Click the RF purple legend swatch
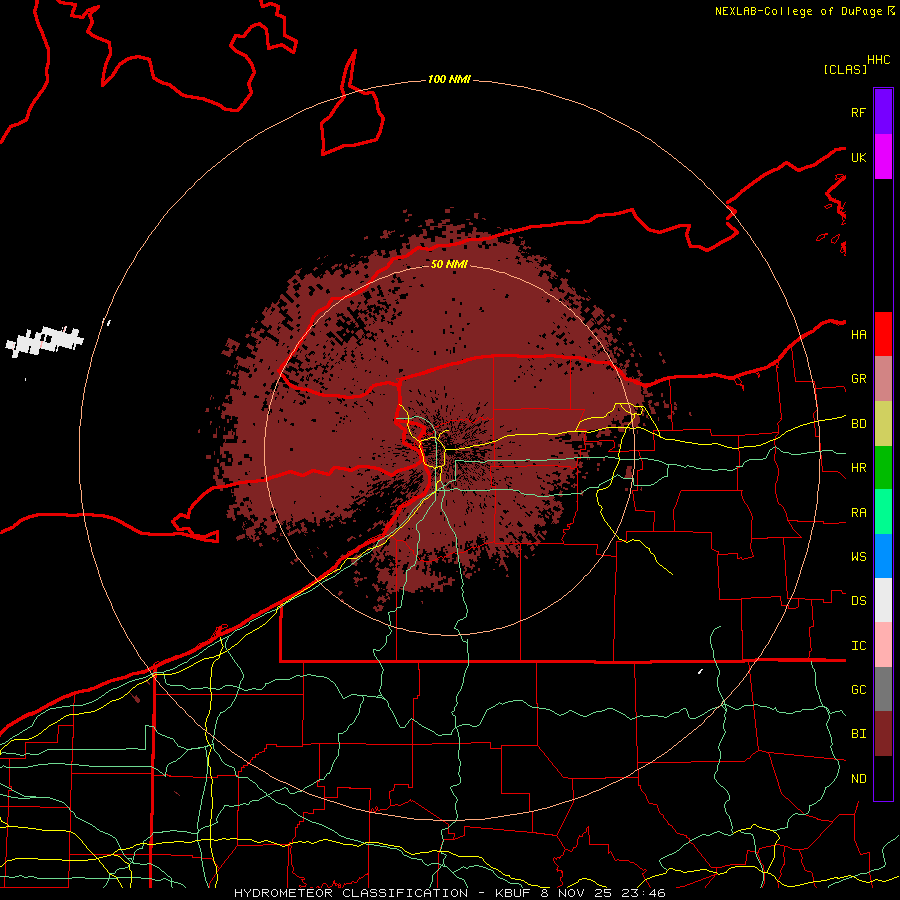Viewport: 900px width, 900px height. (x=883, y=112)
